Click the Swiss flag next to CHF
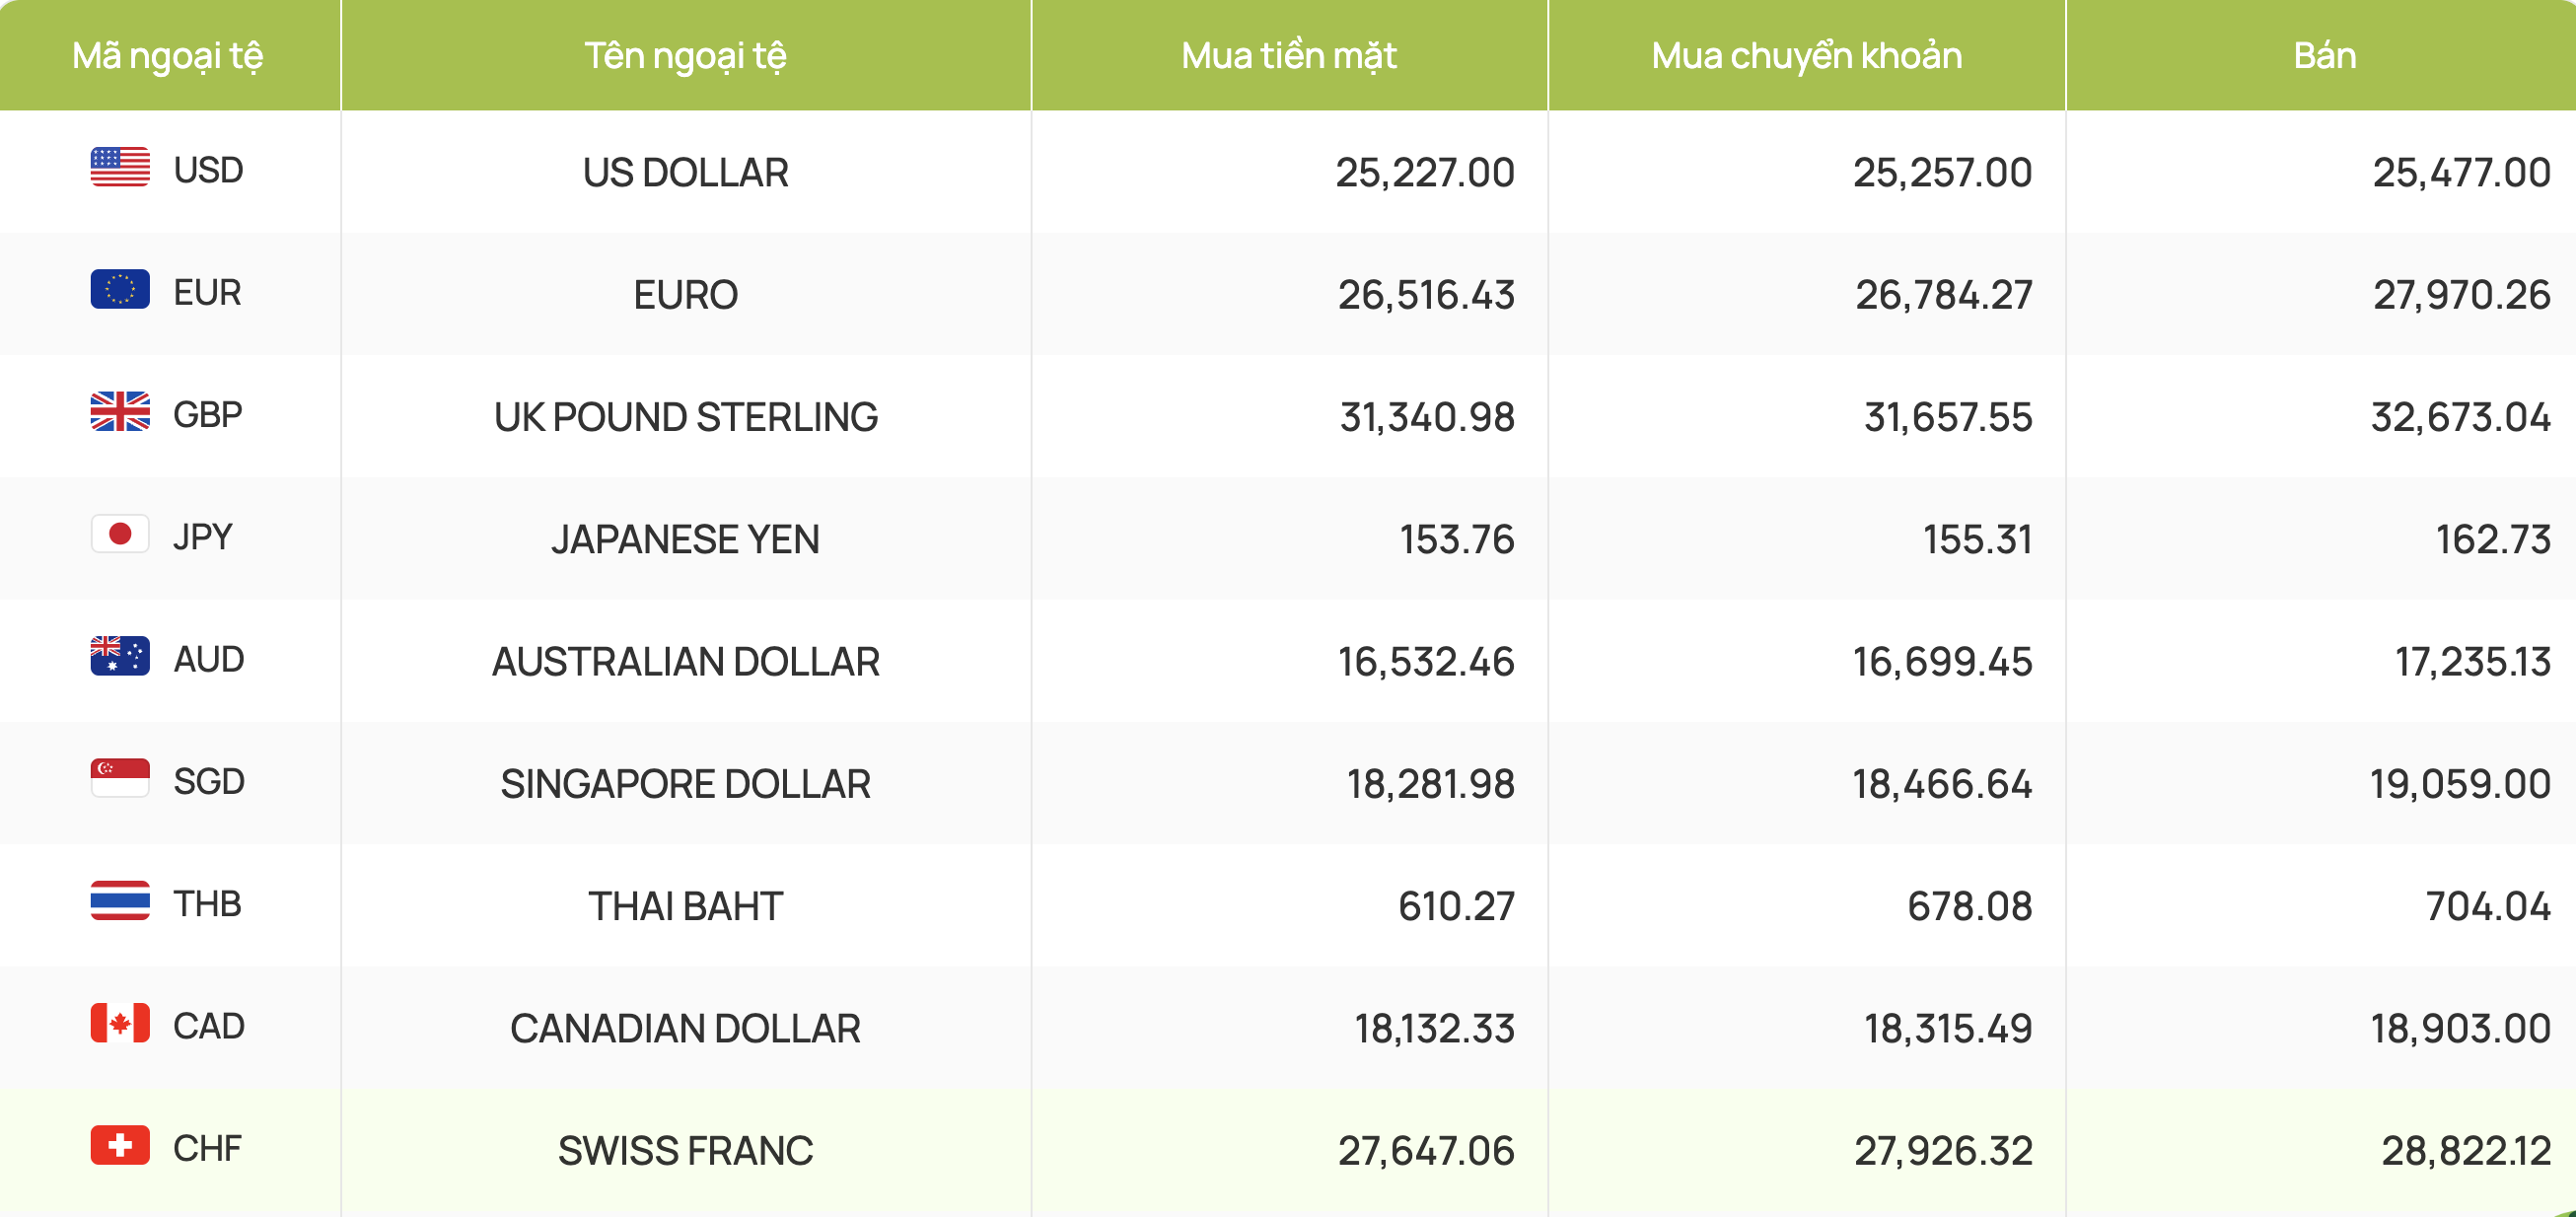The width and height of the screenshot is (2576, 1217). 120,1145
